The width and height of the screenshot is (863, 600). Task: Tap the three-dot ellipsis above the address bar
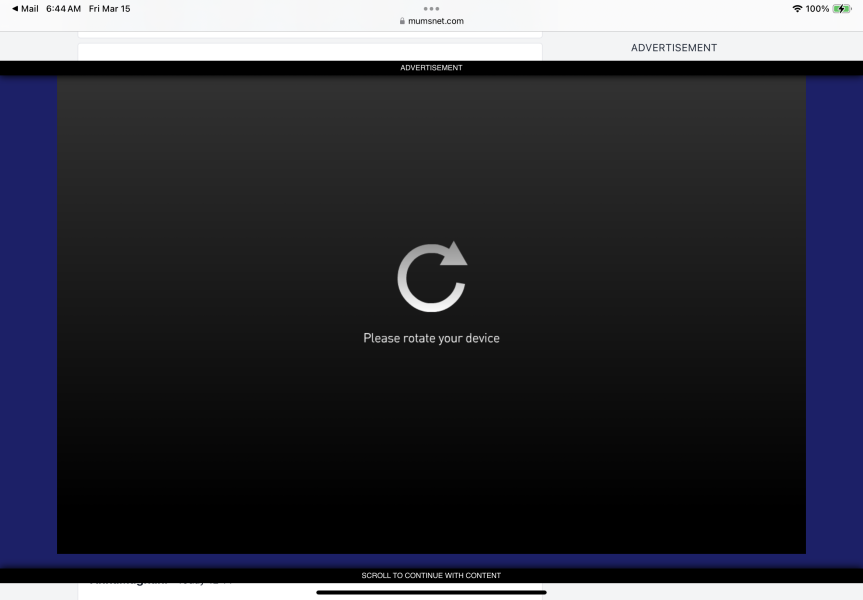point(431,9)
